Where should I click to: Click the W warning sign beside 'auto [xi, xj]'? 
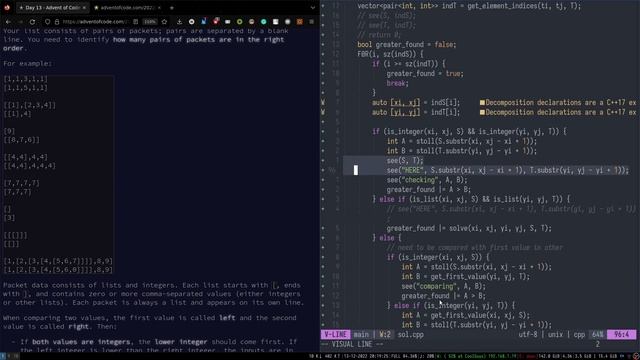pos(323,103)
